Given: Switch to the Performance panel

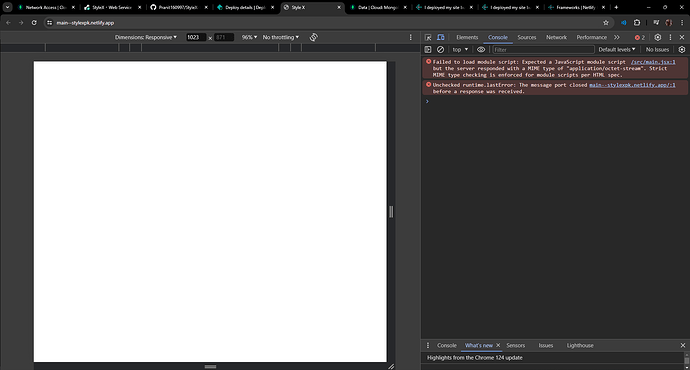Looking at the screenshot, I should 591,37.
